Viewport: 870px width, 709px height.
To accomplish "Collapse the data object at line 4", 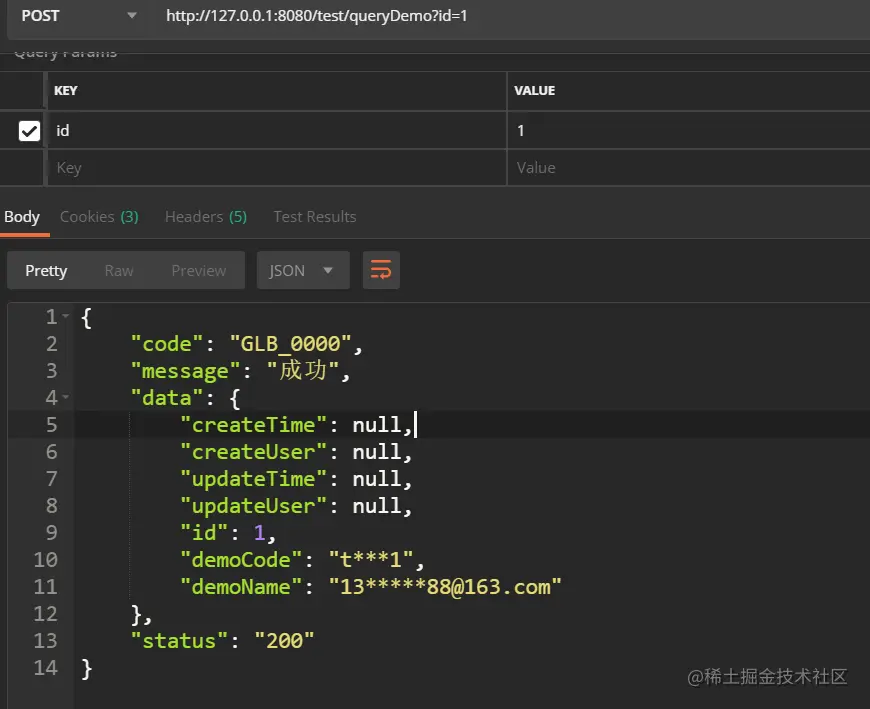I will (66, 397).
